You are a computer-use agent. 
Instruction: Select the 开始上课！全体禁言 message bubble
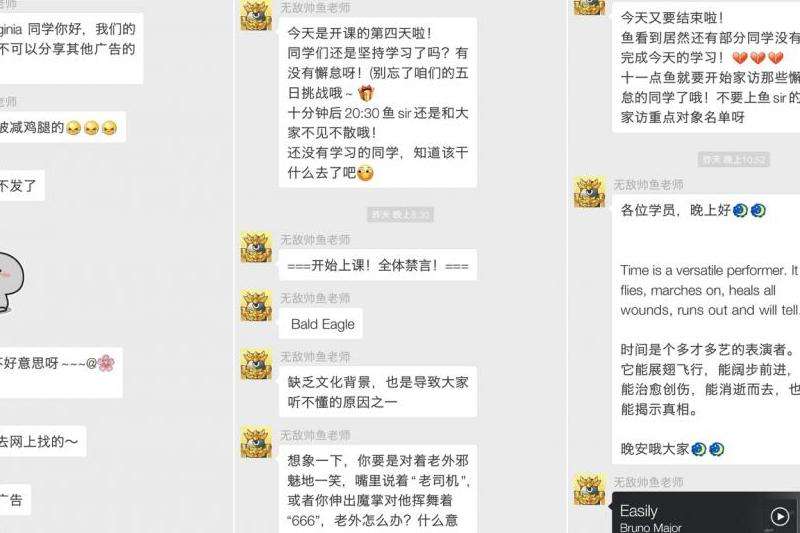tap(378, 265)
